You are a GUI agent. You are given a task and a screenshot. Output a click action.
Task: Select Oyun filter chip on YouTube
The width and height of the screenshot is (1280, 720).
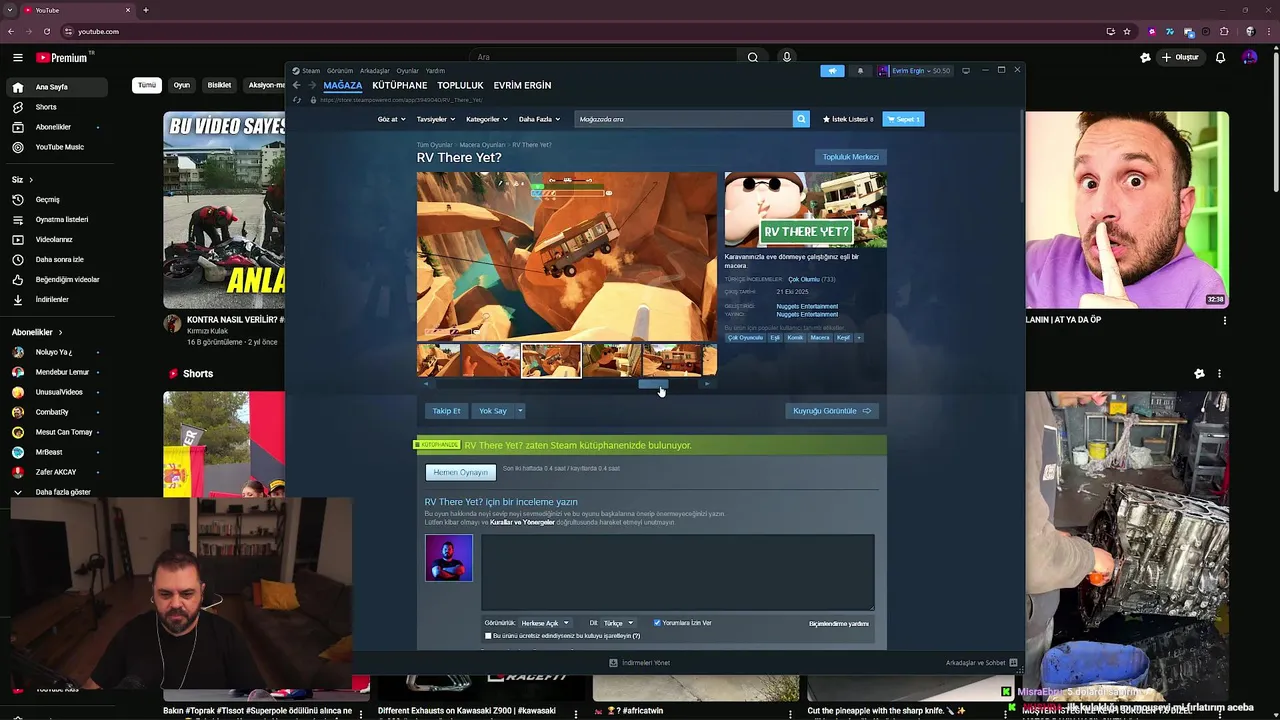[181, 85]
